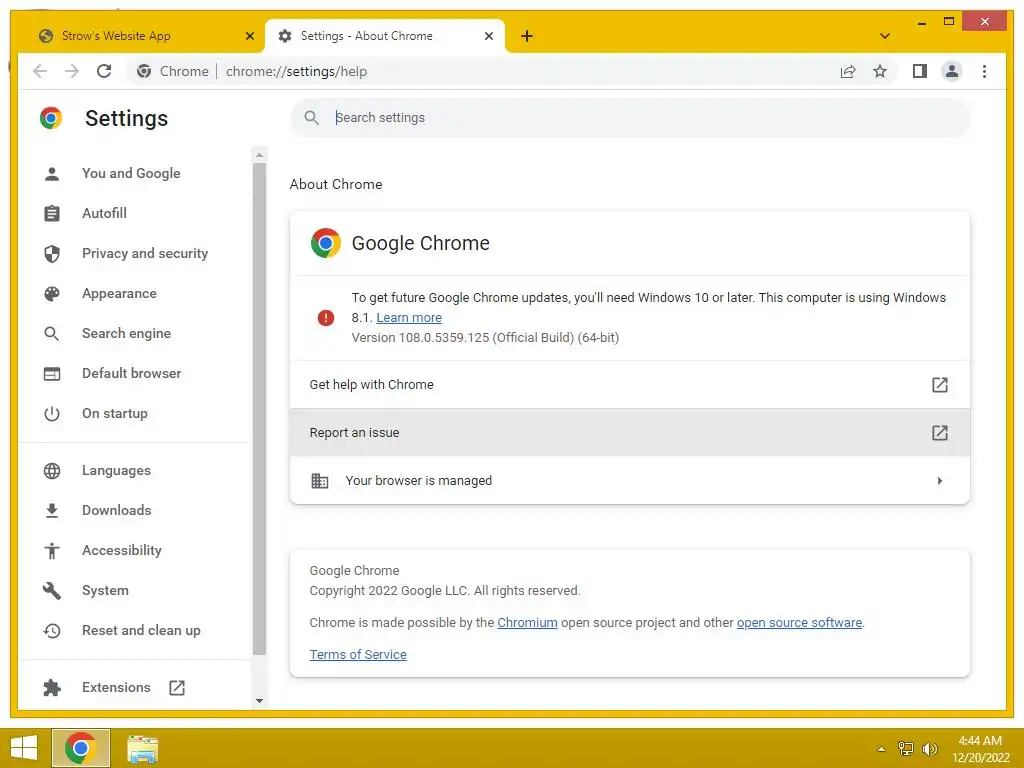This screenshot has width=1024, height=768.
Task: Click the Chrome icon in the taskbar
Action: pyautogui.click(x=80, y=748)
